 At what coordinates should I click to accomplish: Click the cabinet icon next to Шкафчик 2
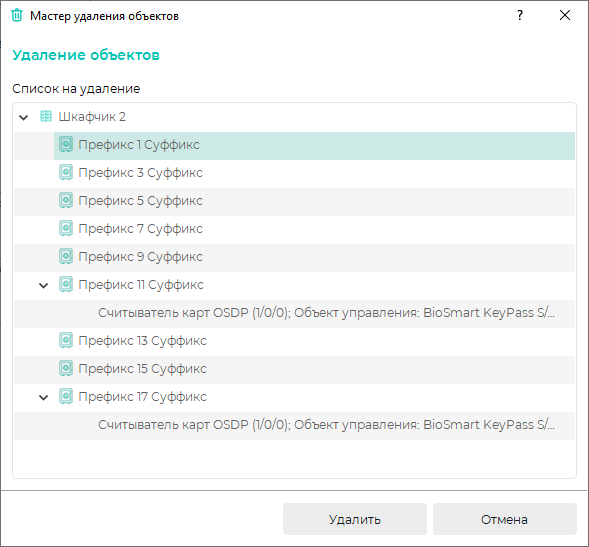coord(46,117)
